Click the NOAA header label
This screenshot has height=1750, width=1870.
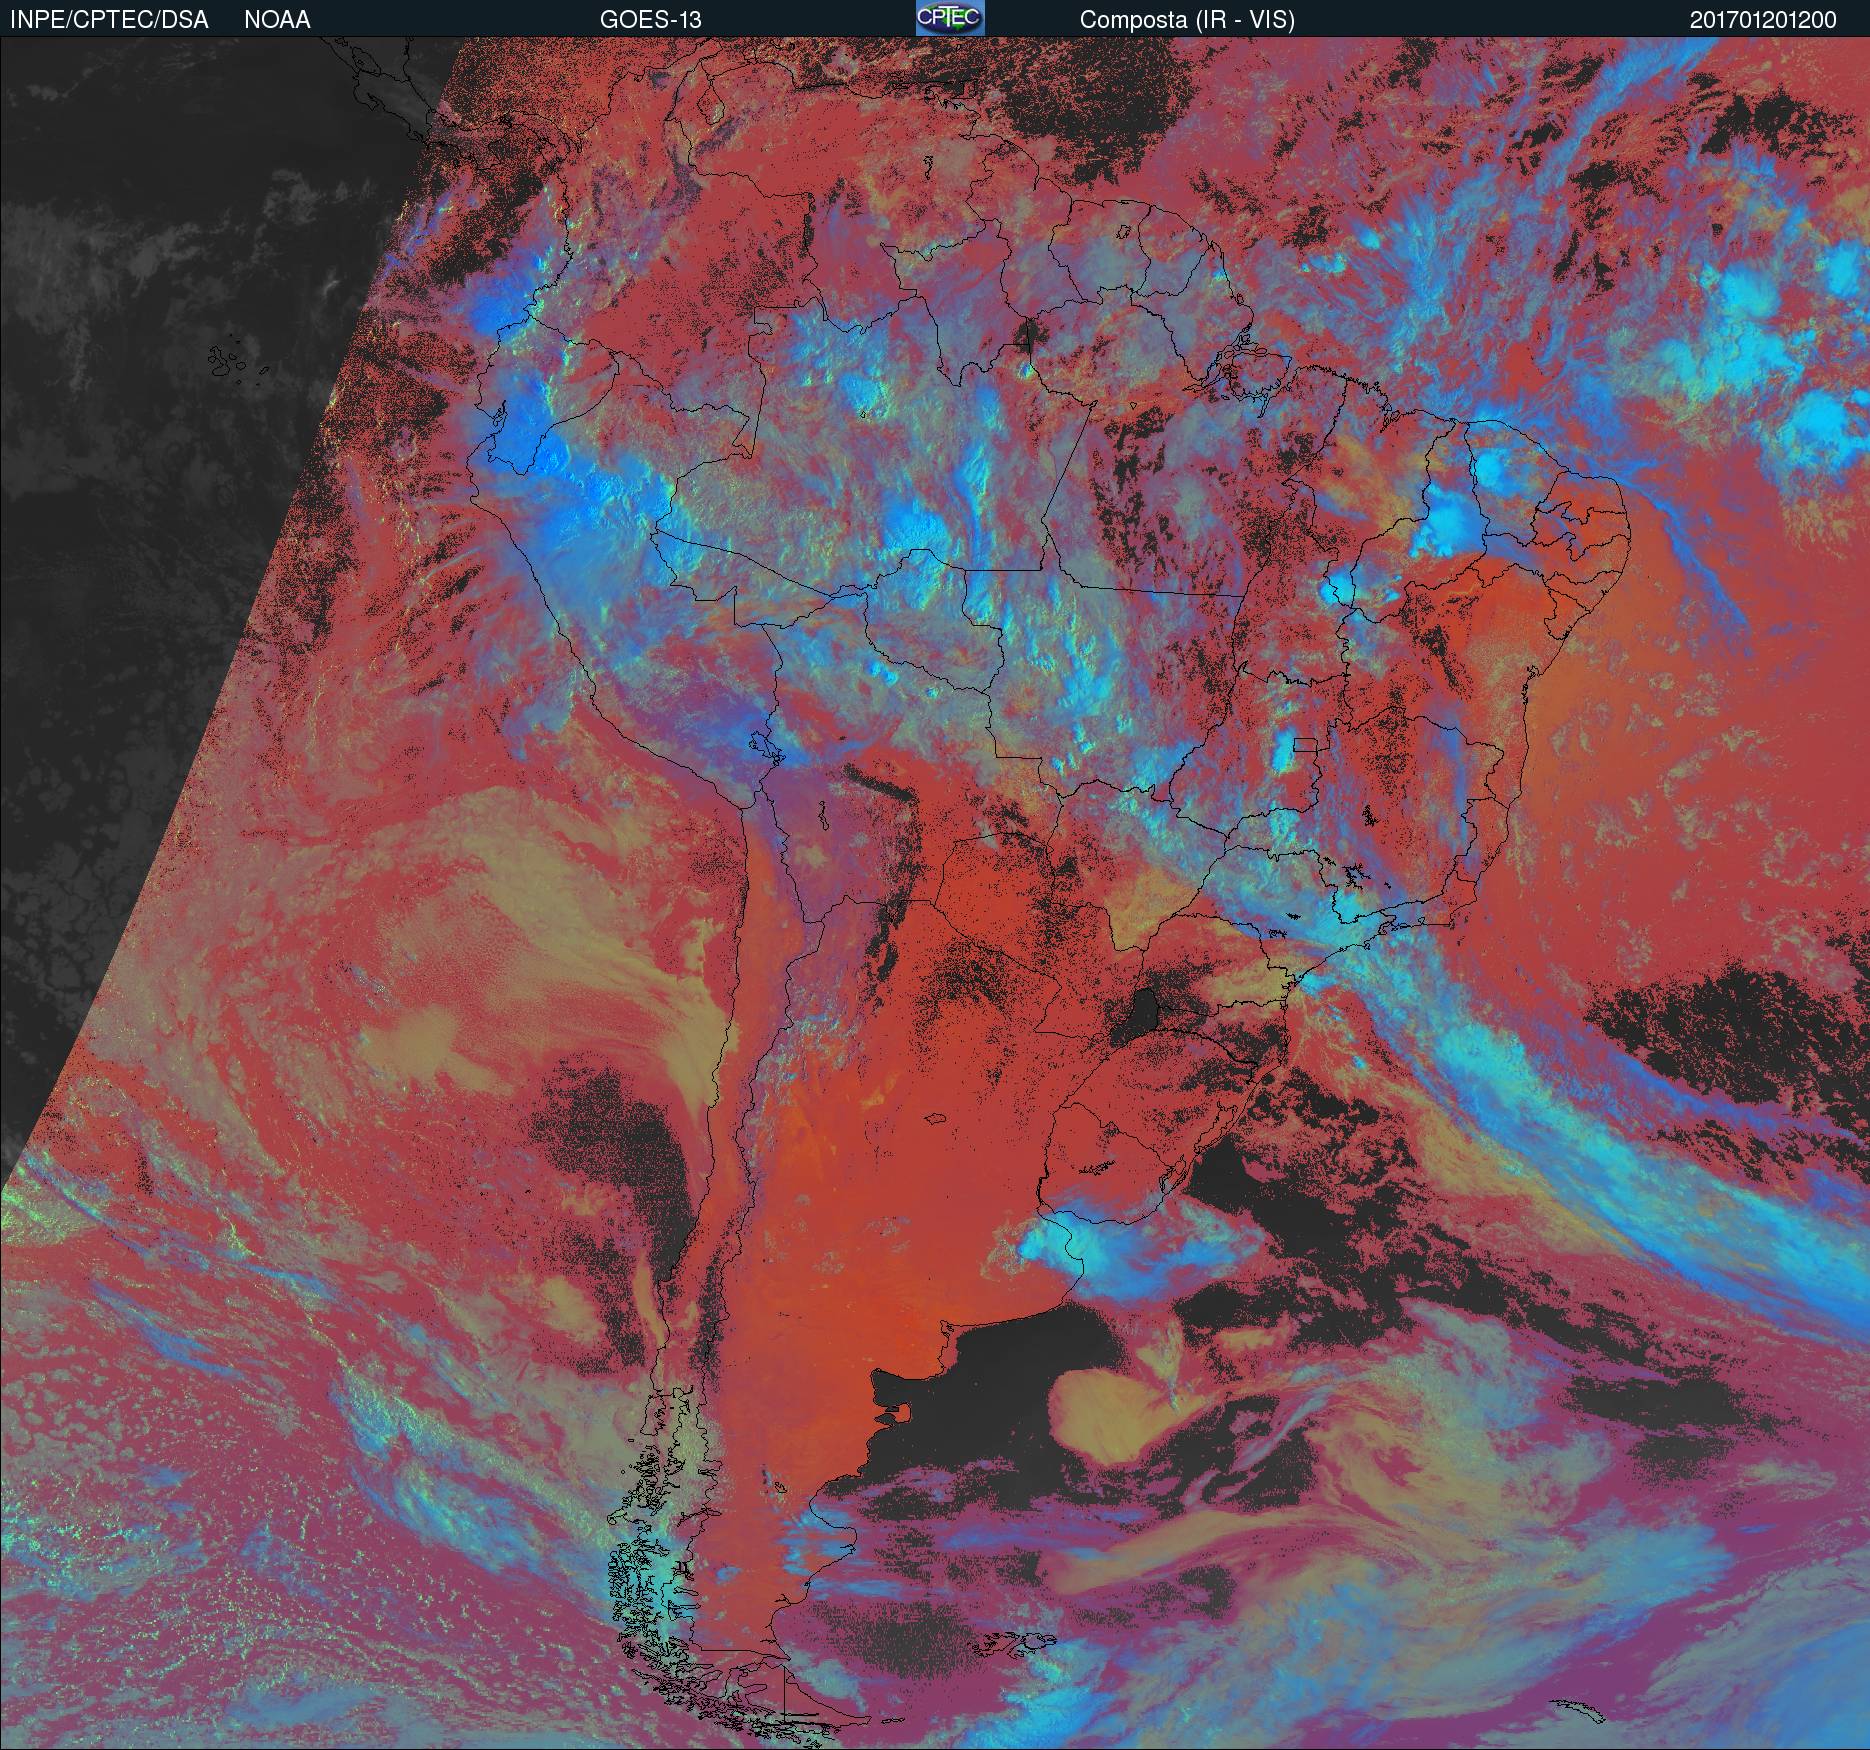(277, 20)
